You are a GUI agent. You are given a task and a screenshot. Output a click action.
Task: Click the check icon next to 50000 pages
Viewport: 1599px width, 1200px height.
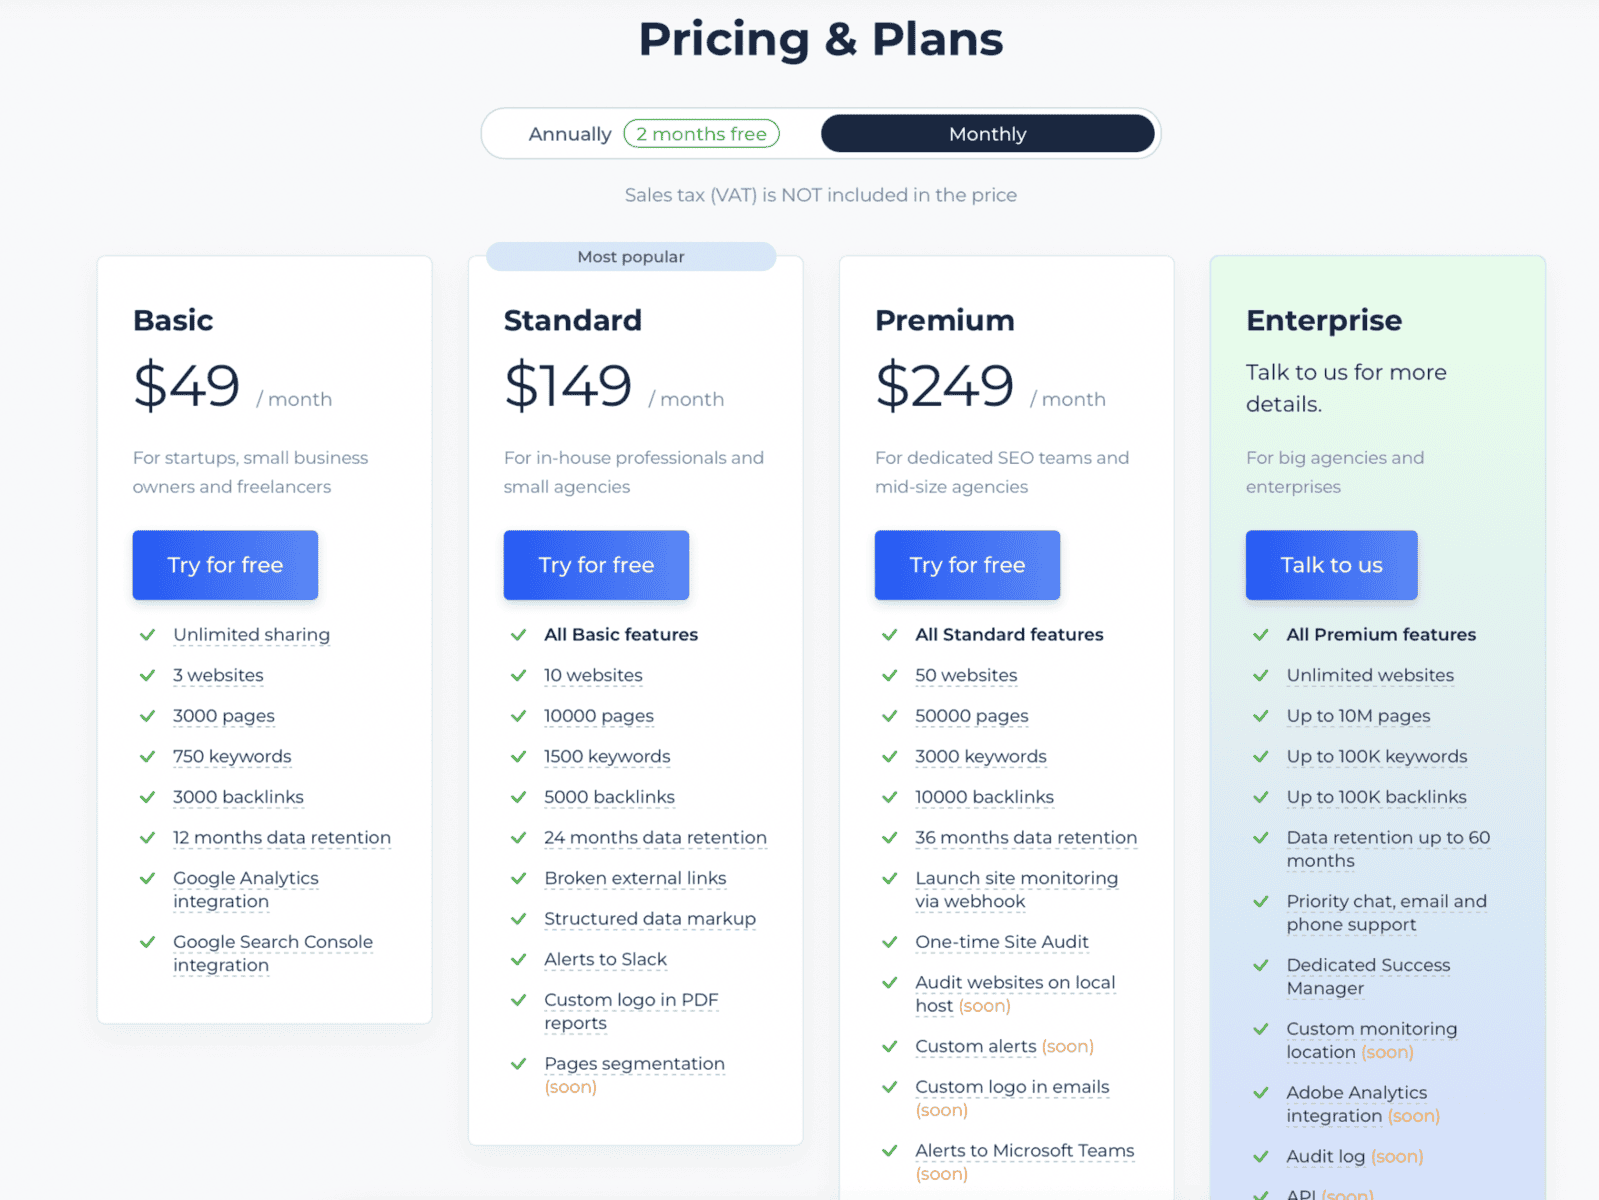tap(890, 716)
